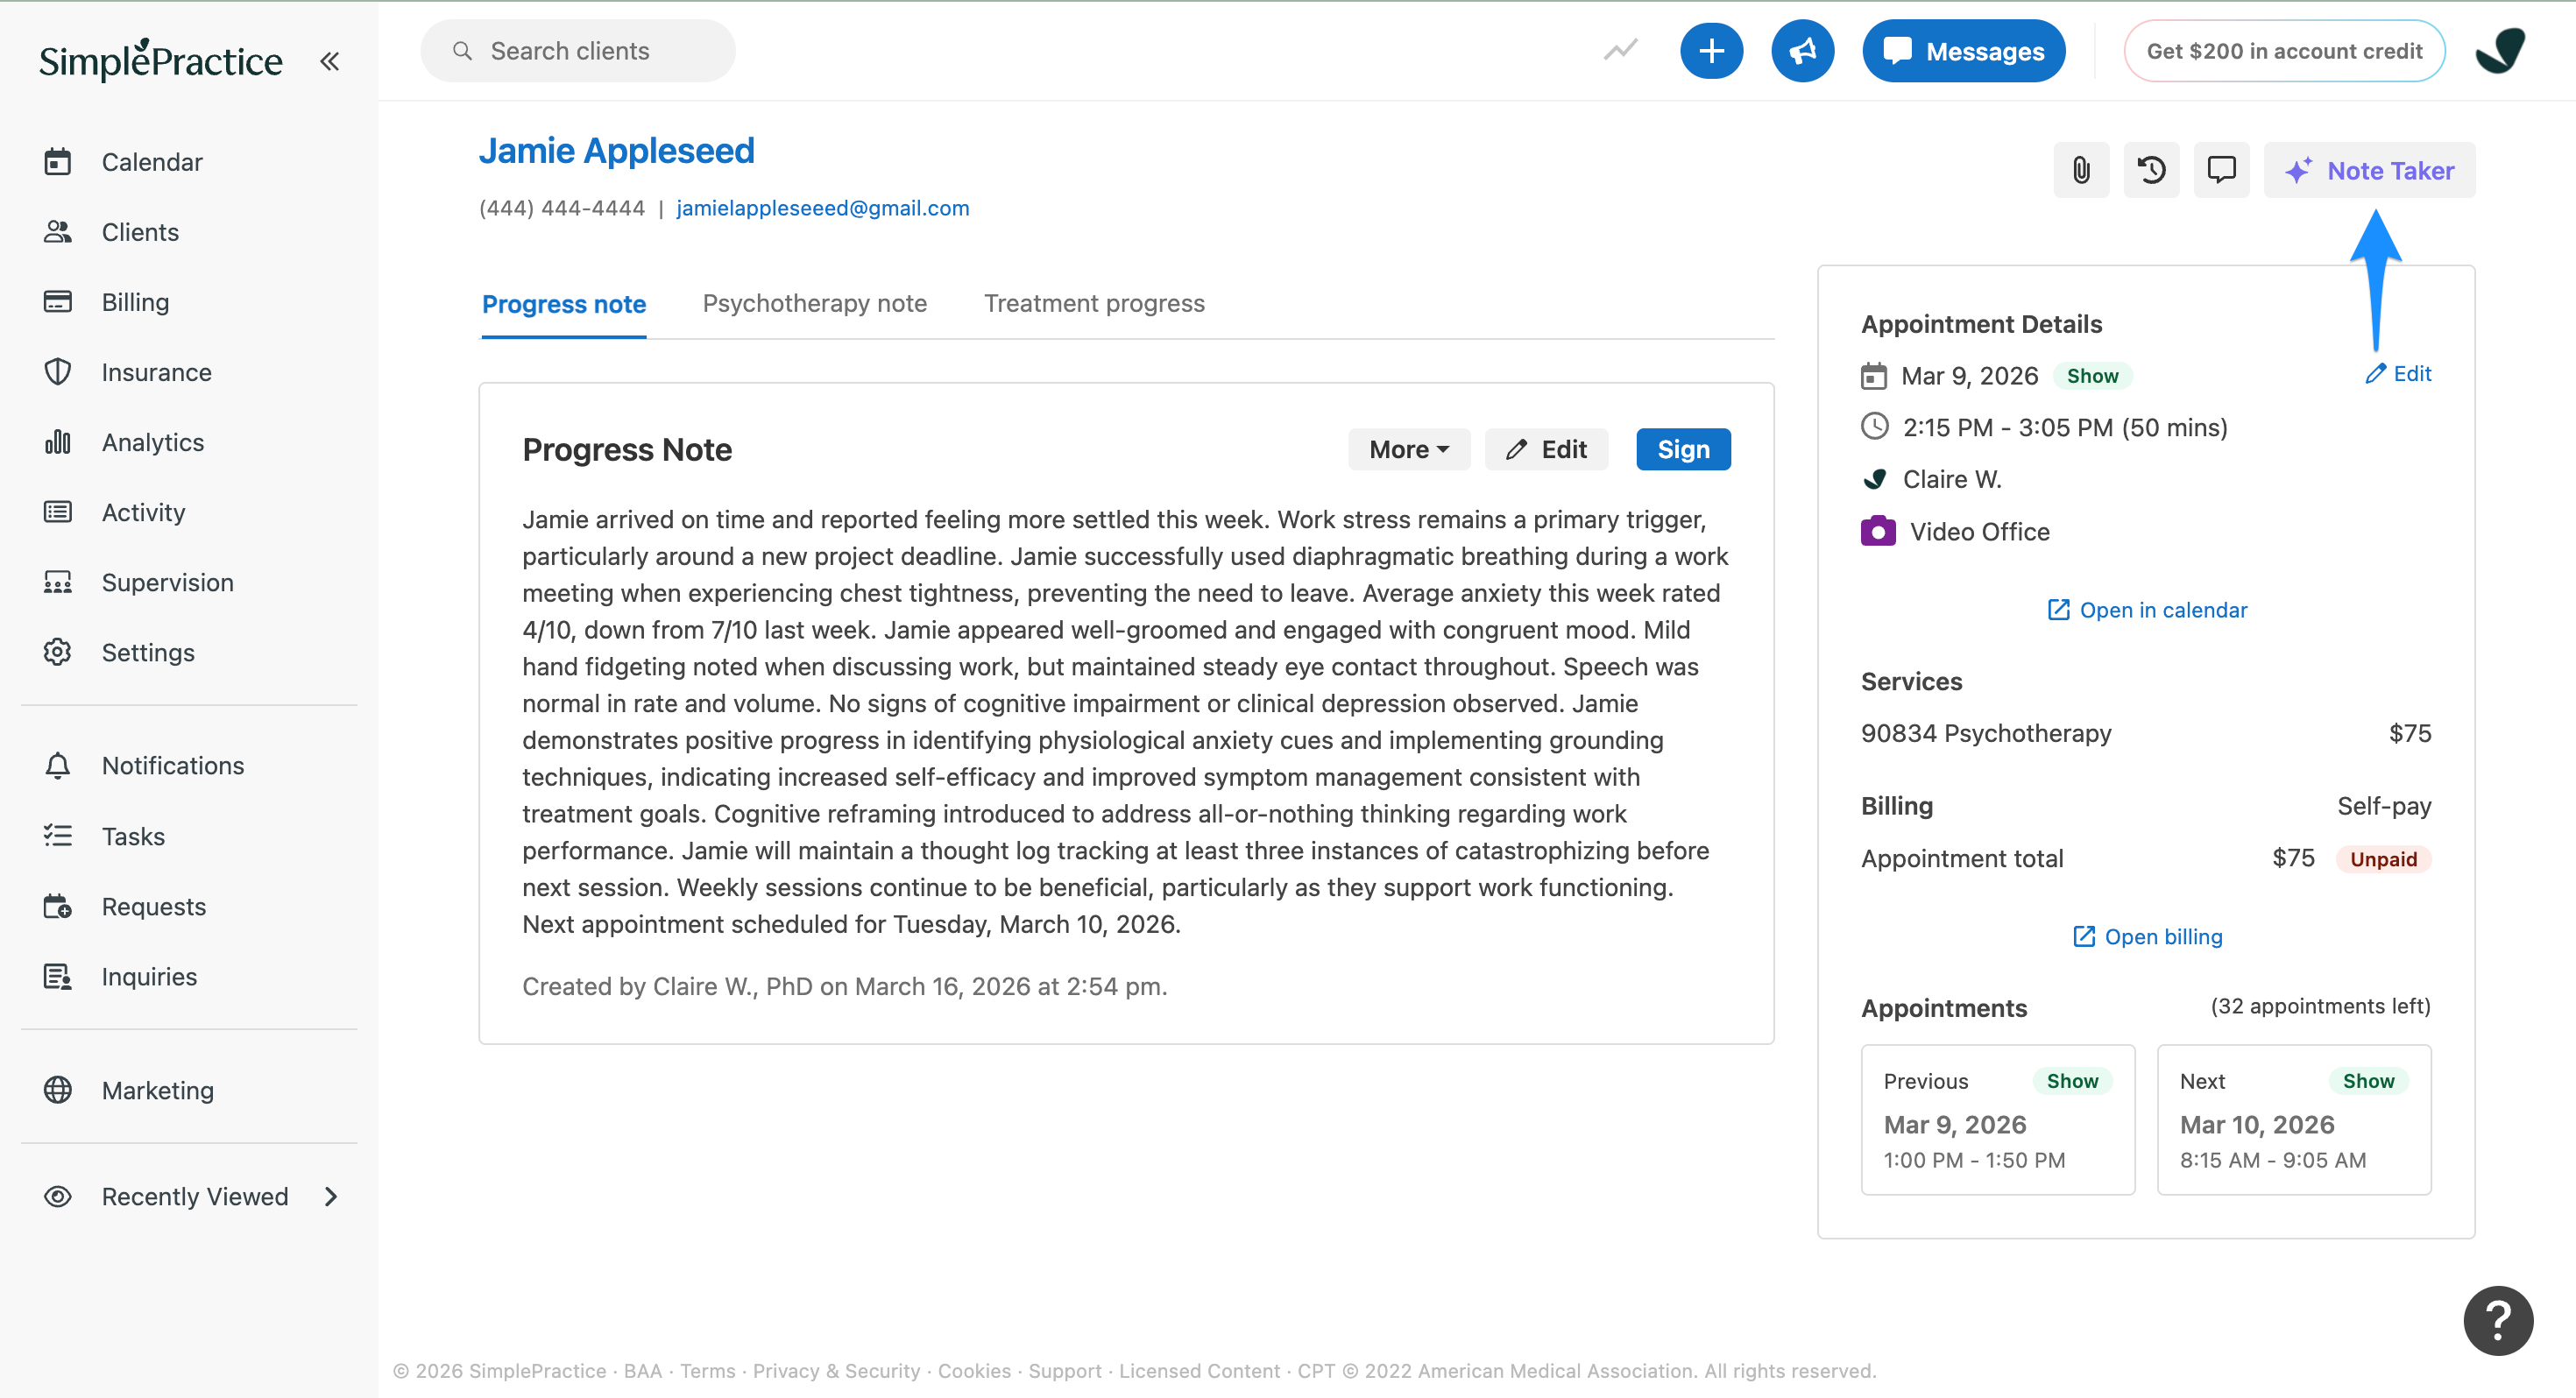2576x1398 pixels.
Task: Launch the Note Taker button
Action: 2369,170
